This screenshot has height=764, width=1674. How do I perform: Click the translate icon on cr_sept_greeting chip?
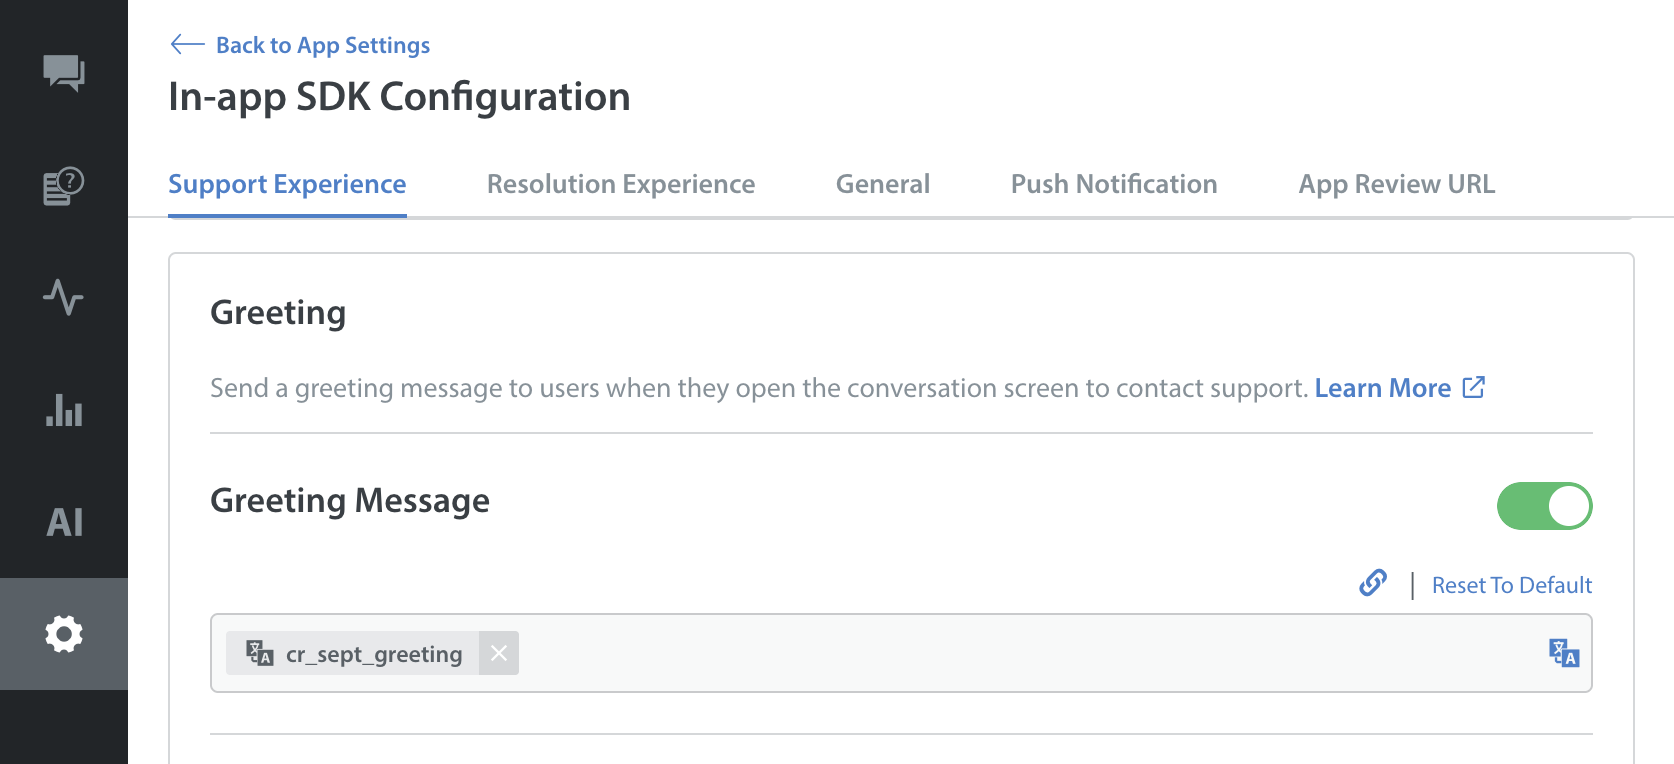[260, 654]
